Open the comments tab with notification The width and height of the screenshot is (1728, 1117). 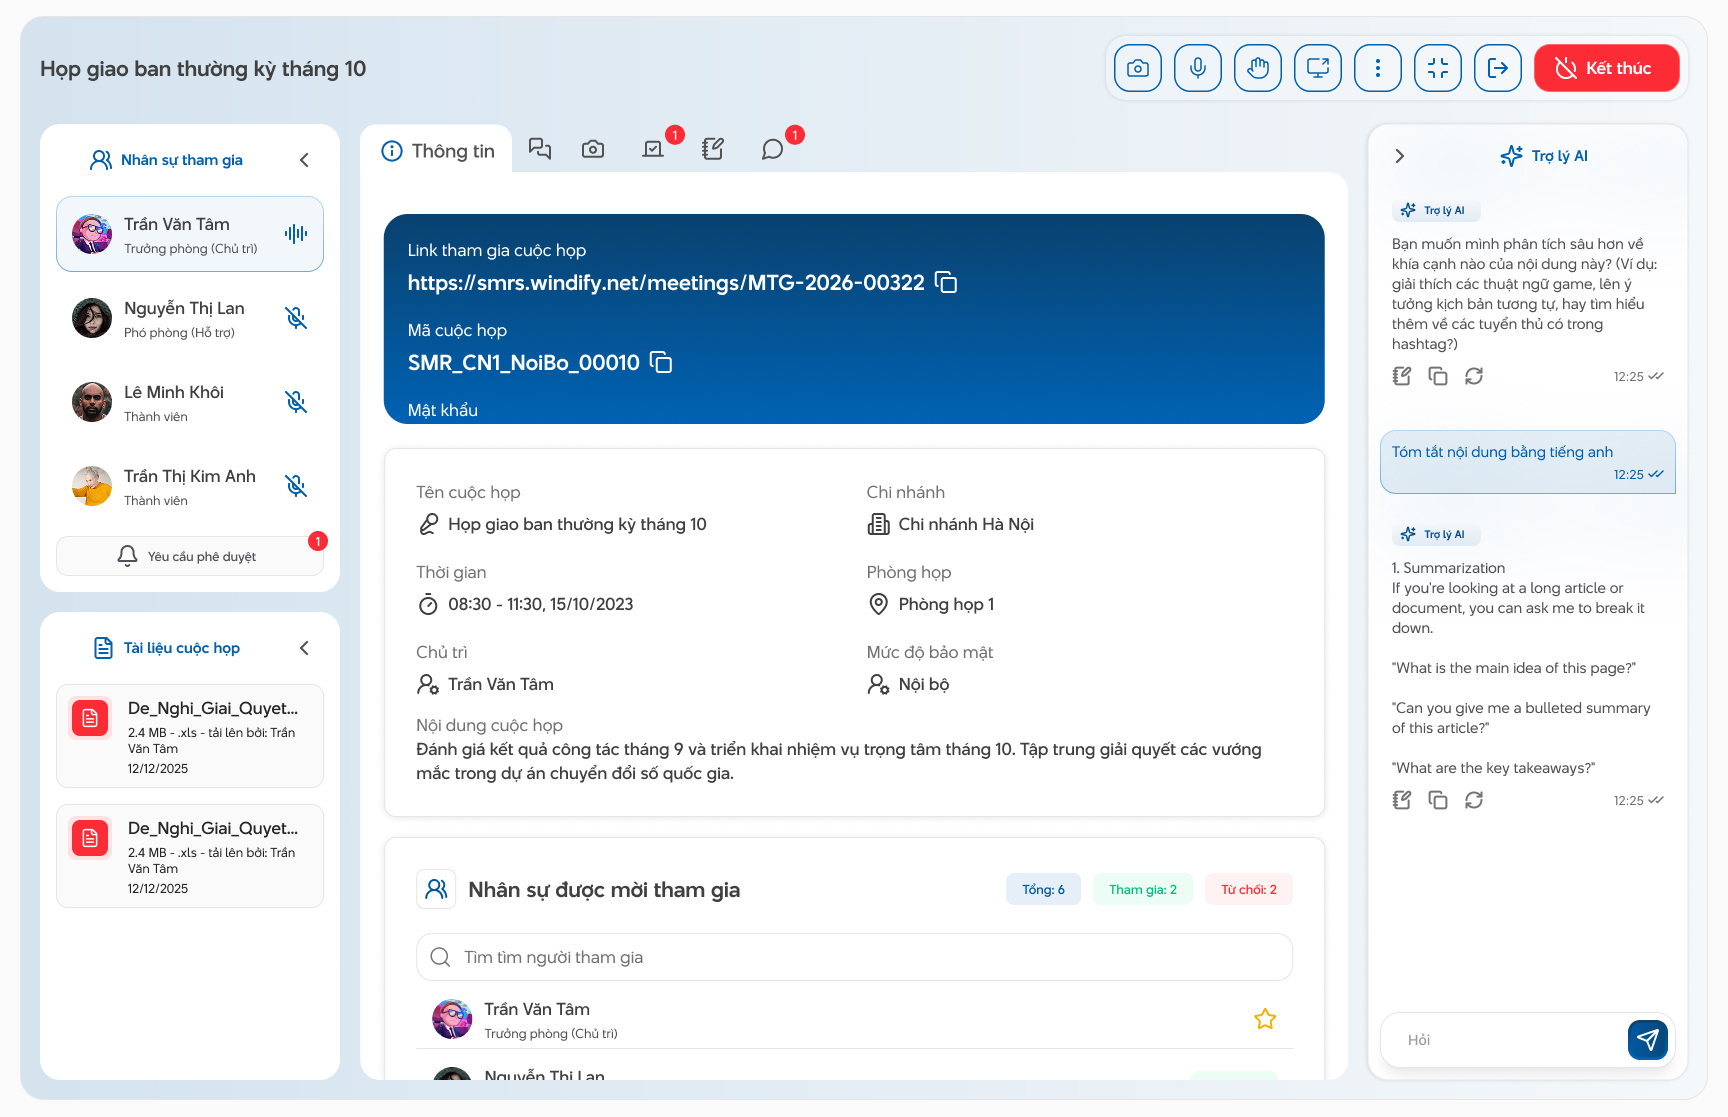tap(773, 149)
